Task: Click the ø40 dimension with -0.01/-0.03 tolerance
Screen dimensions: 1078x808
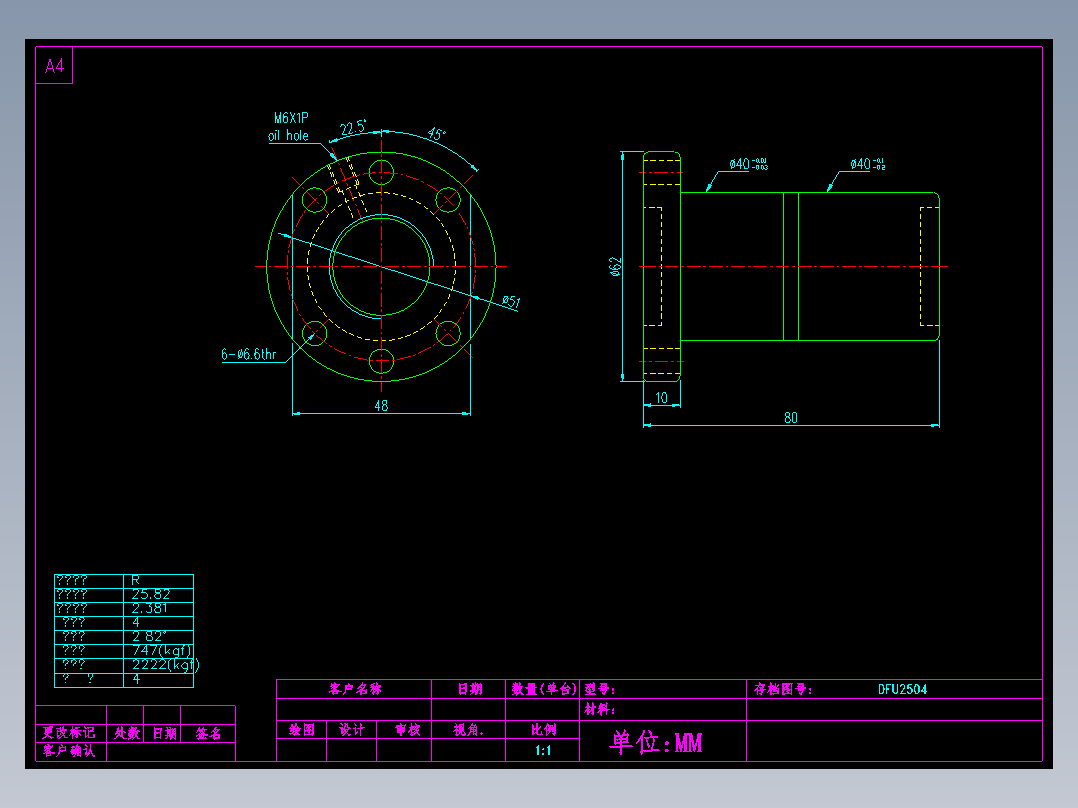Action: 748,164
